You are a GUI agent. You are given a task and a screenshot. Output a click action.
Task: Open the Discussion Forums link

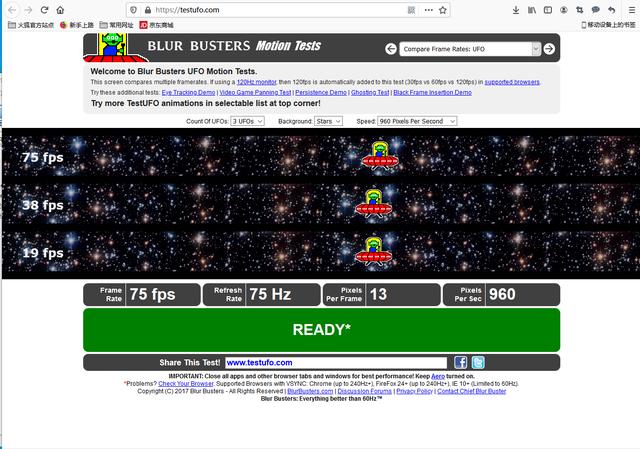point(364,391)
